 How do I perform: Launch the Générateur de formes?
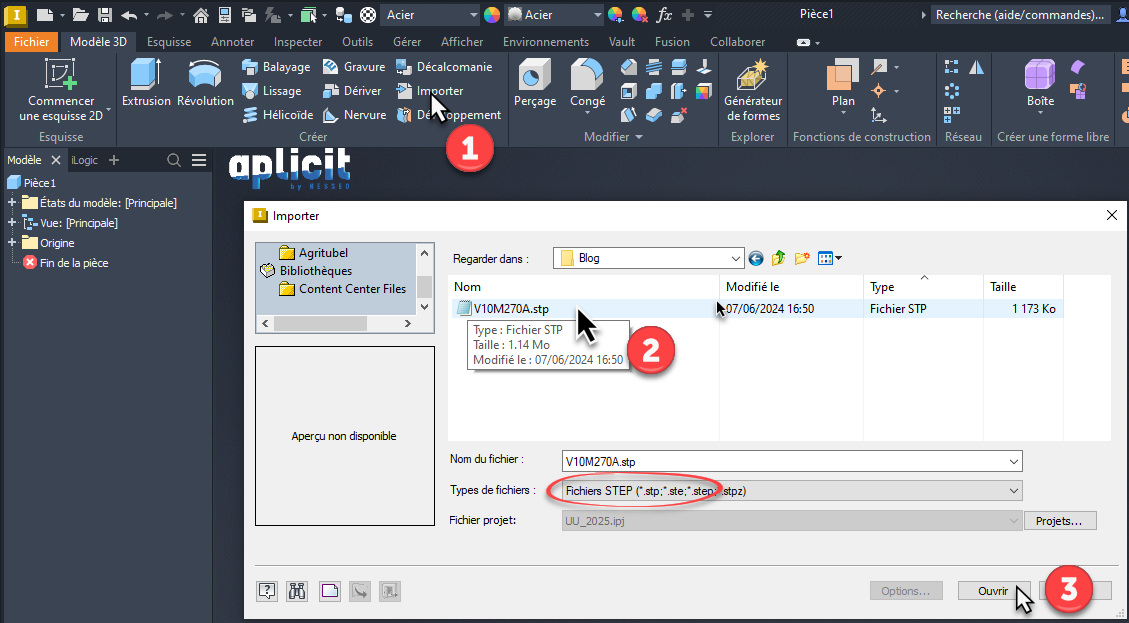click(752, 90)
